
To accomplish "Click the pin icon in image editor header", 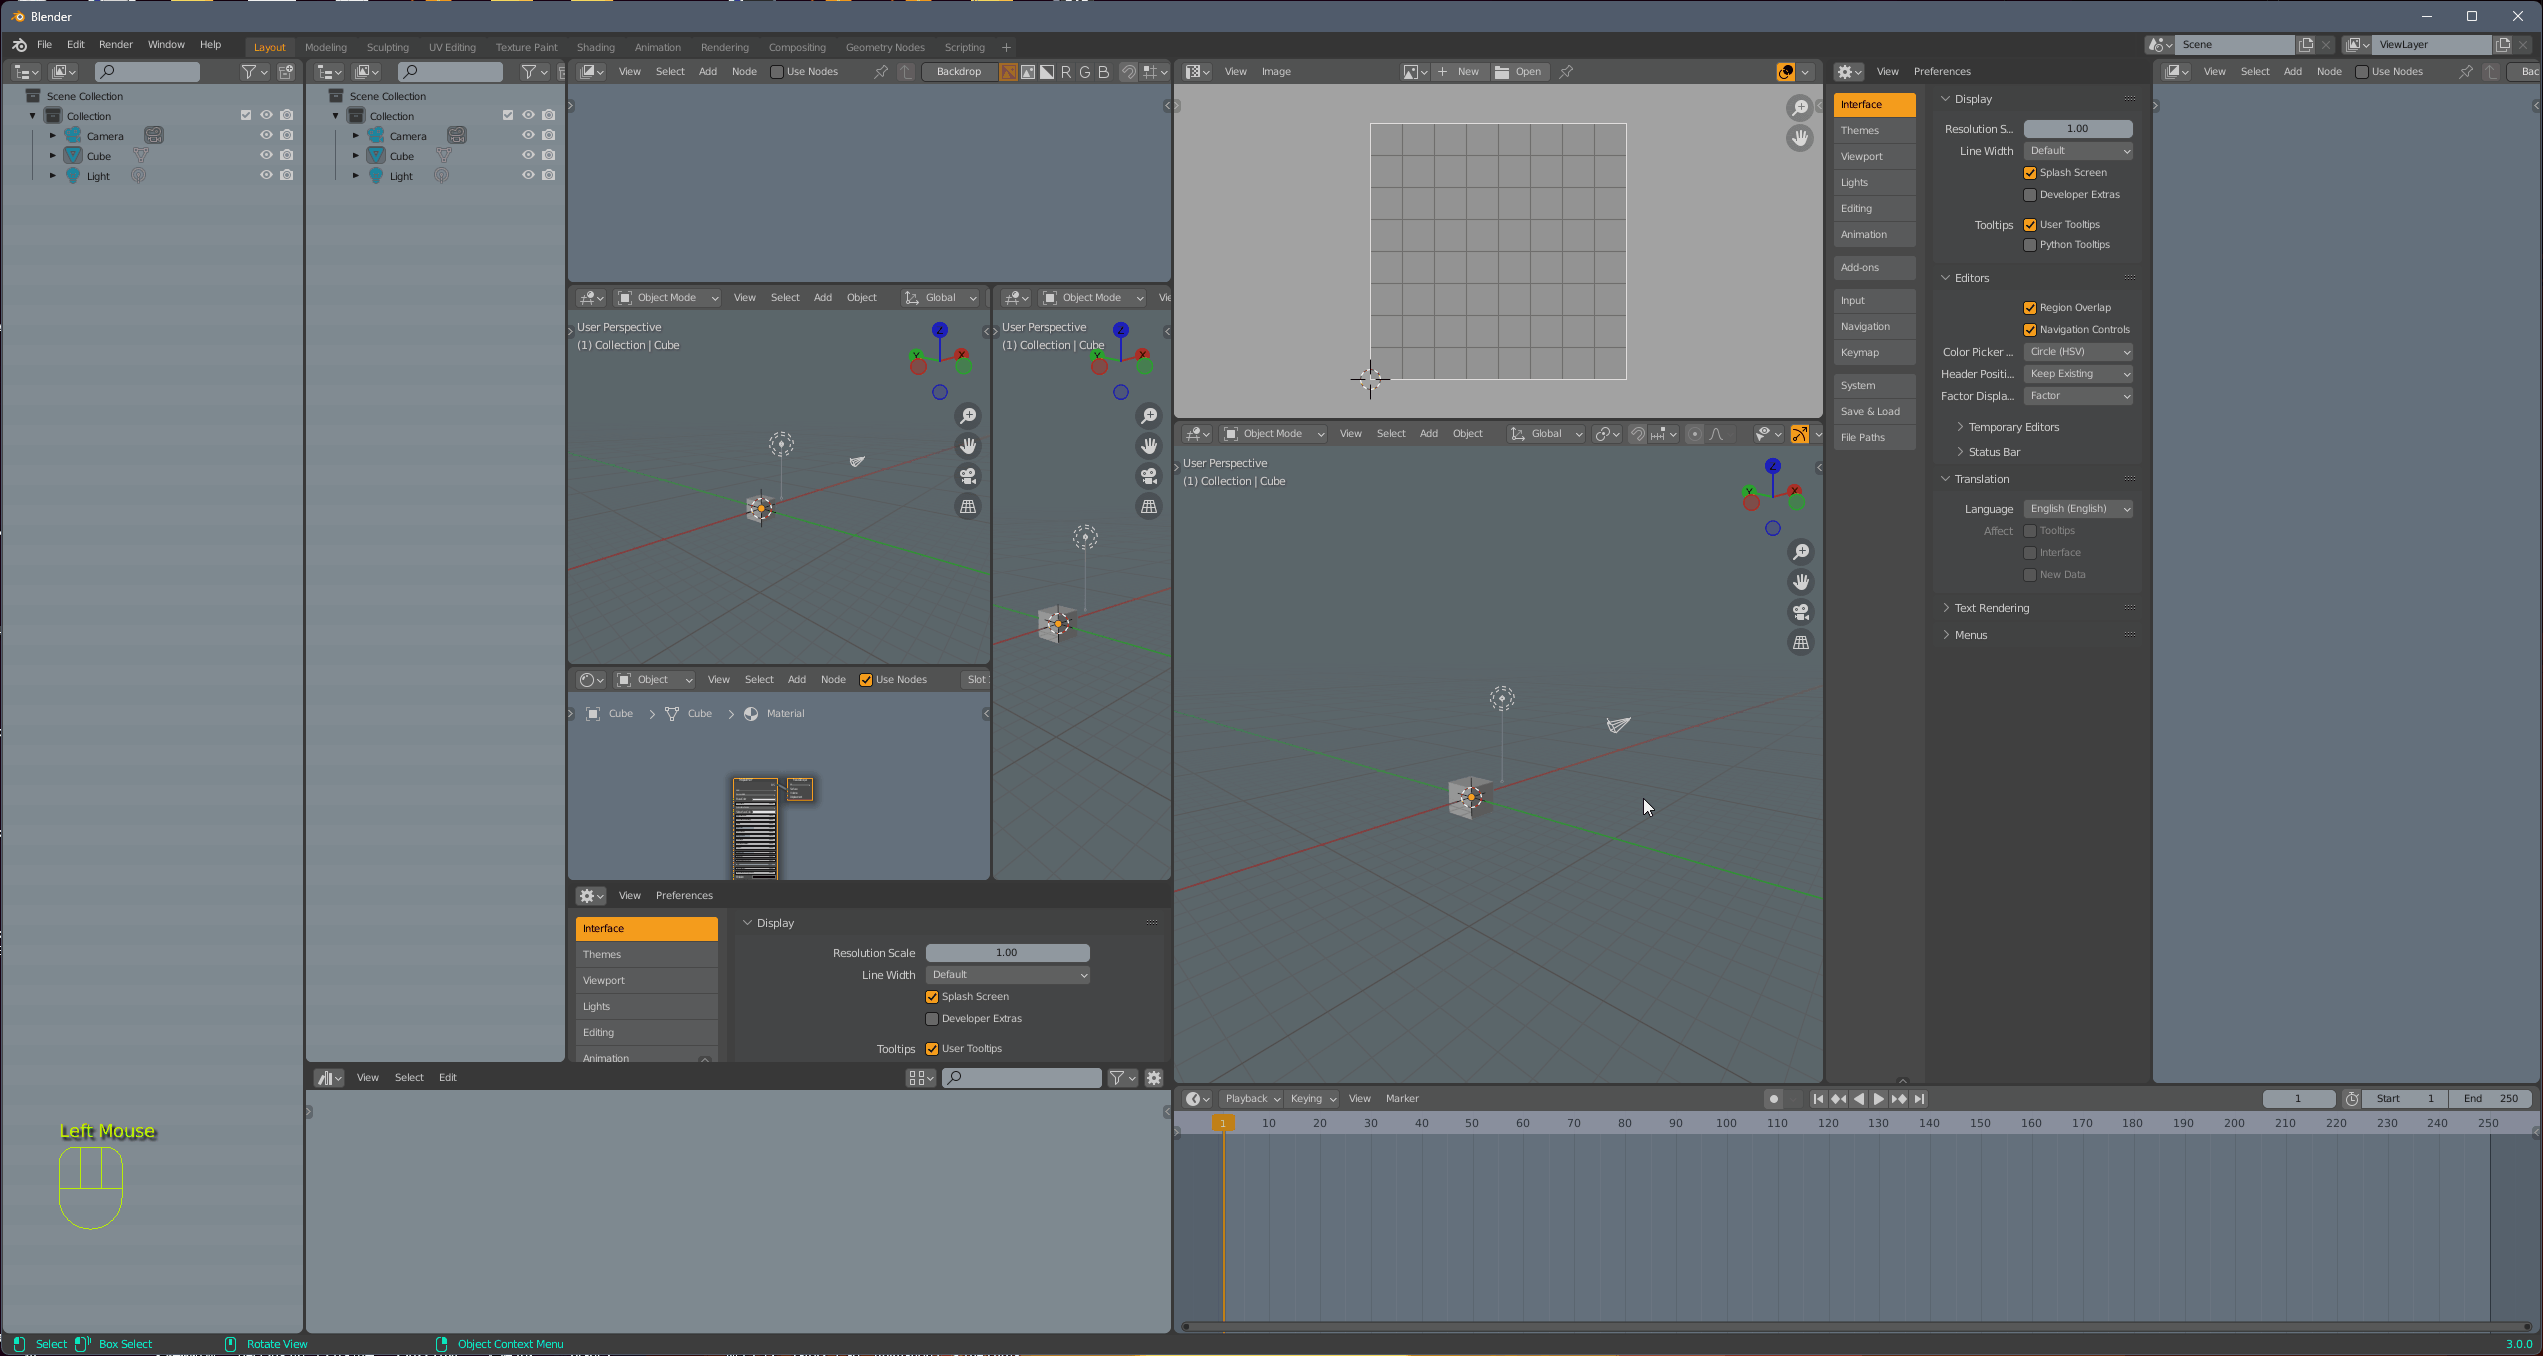I will (1566, 72).
